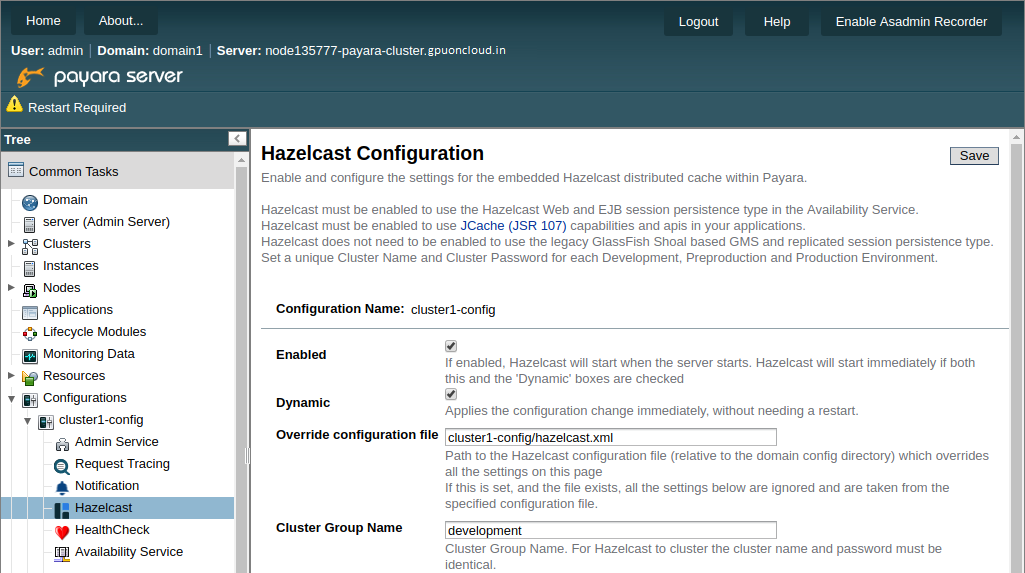
Task: Click the Monitoring Data icon
Action: (x=29, y=355)
